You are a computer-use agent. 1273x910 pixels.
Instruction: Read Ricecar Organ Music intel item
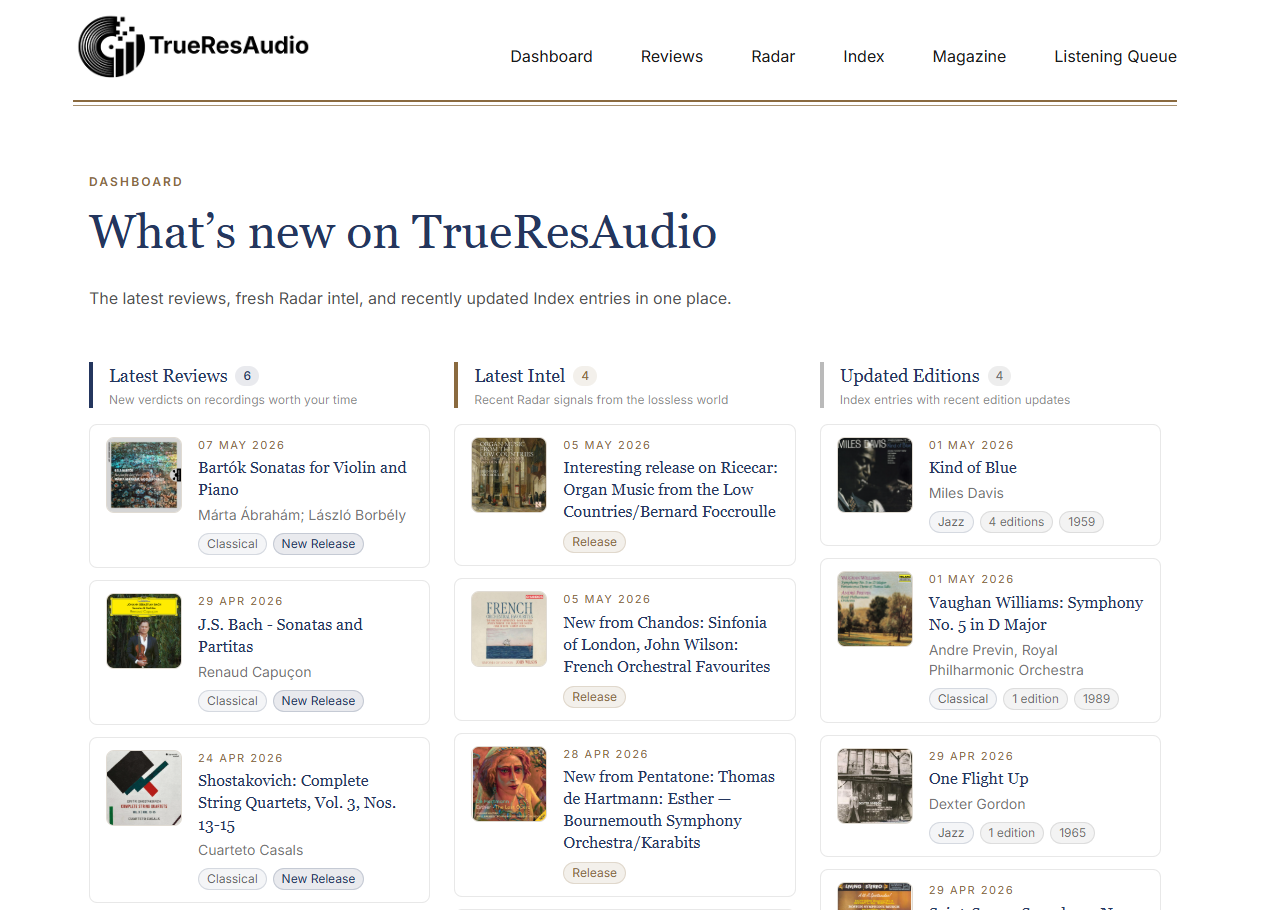(x=670, y=489)
